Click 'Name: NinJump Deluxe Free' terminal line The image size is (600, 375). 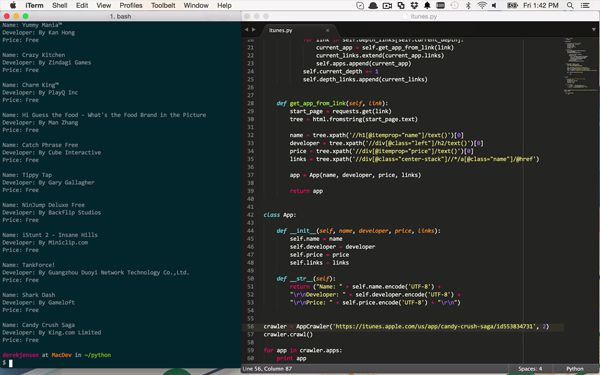click(x=44, y=205)
